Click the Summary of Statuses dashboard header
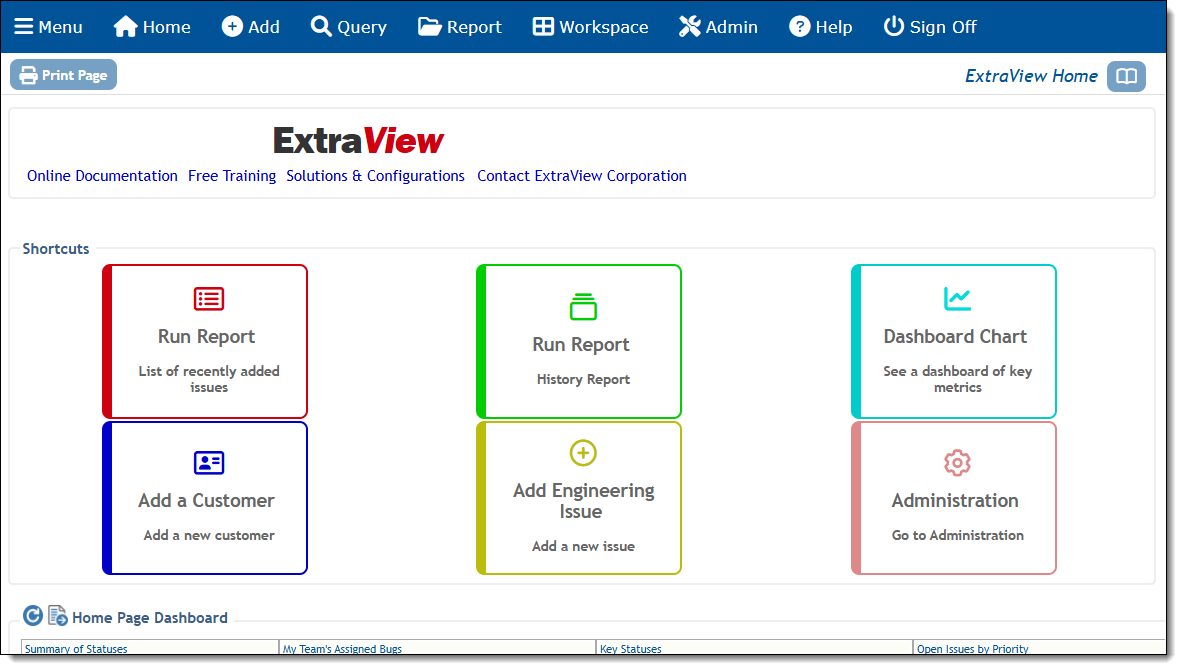The width and height of the screenshot is (1182, 670). click(x=76, y=649)
